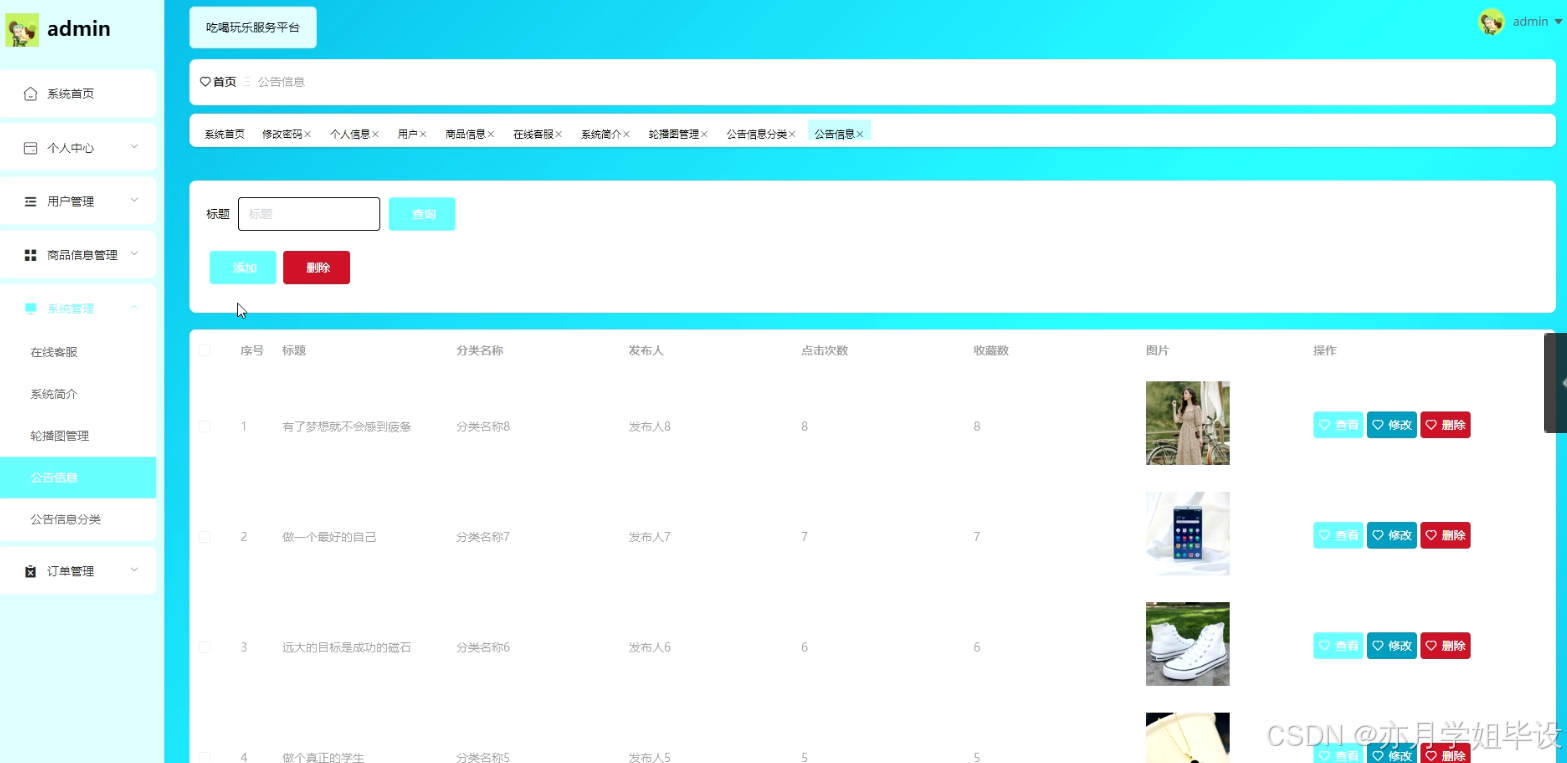Image resolution: width=1567 pixels, height=763 pixels.
Task: Click the home icon beside 系统首页
Action: pyautogui.click(x=30, y=94)
